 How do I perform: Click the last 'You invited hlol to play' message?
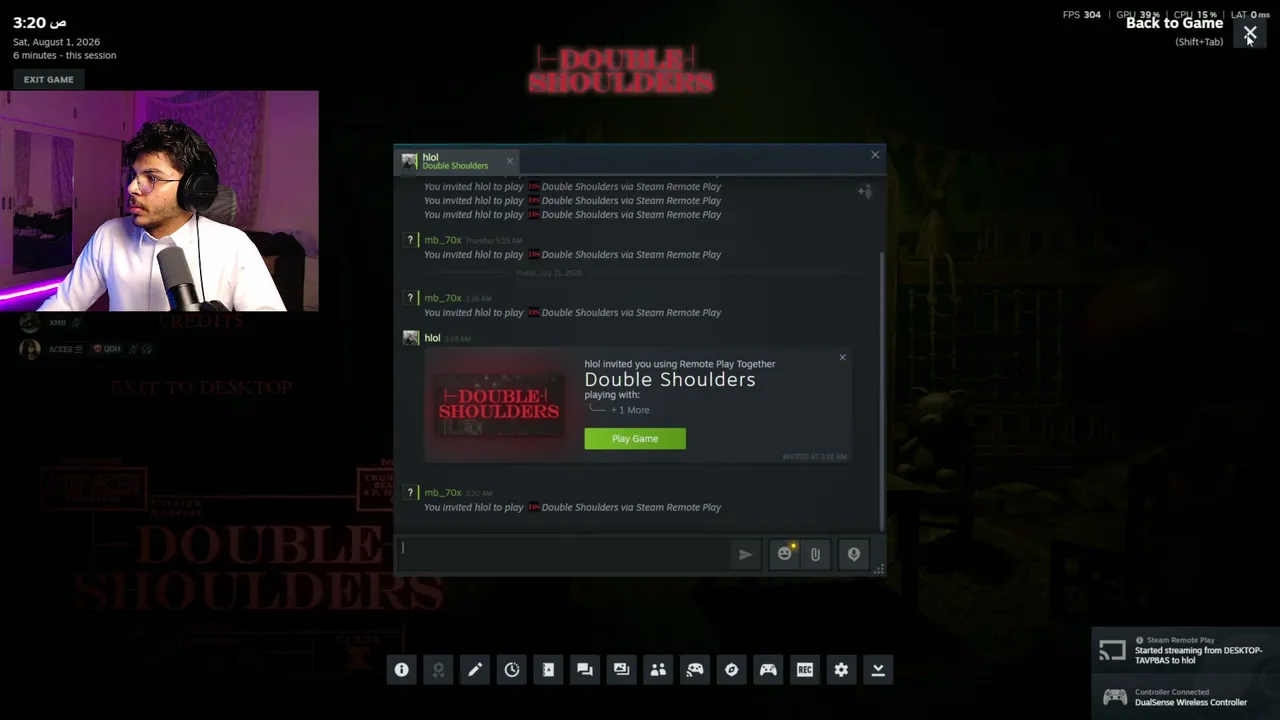[572, 508]
